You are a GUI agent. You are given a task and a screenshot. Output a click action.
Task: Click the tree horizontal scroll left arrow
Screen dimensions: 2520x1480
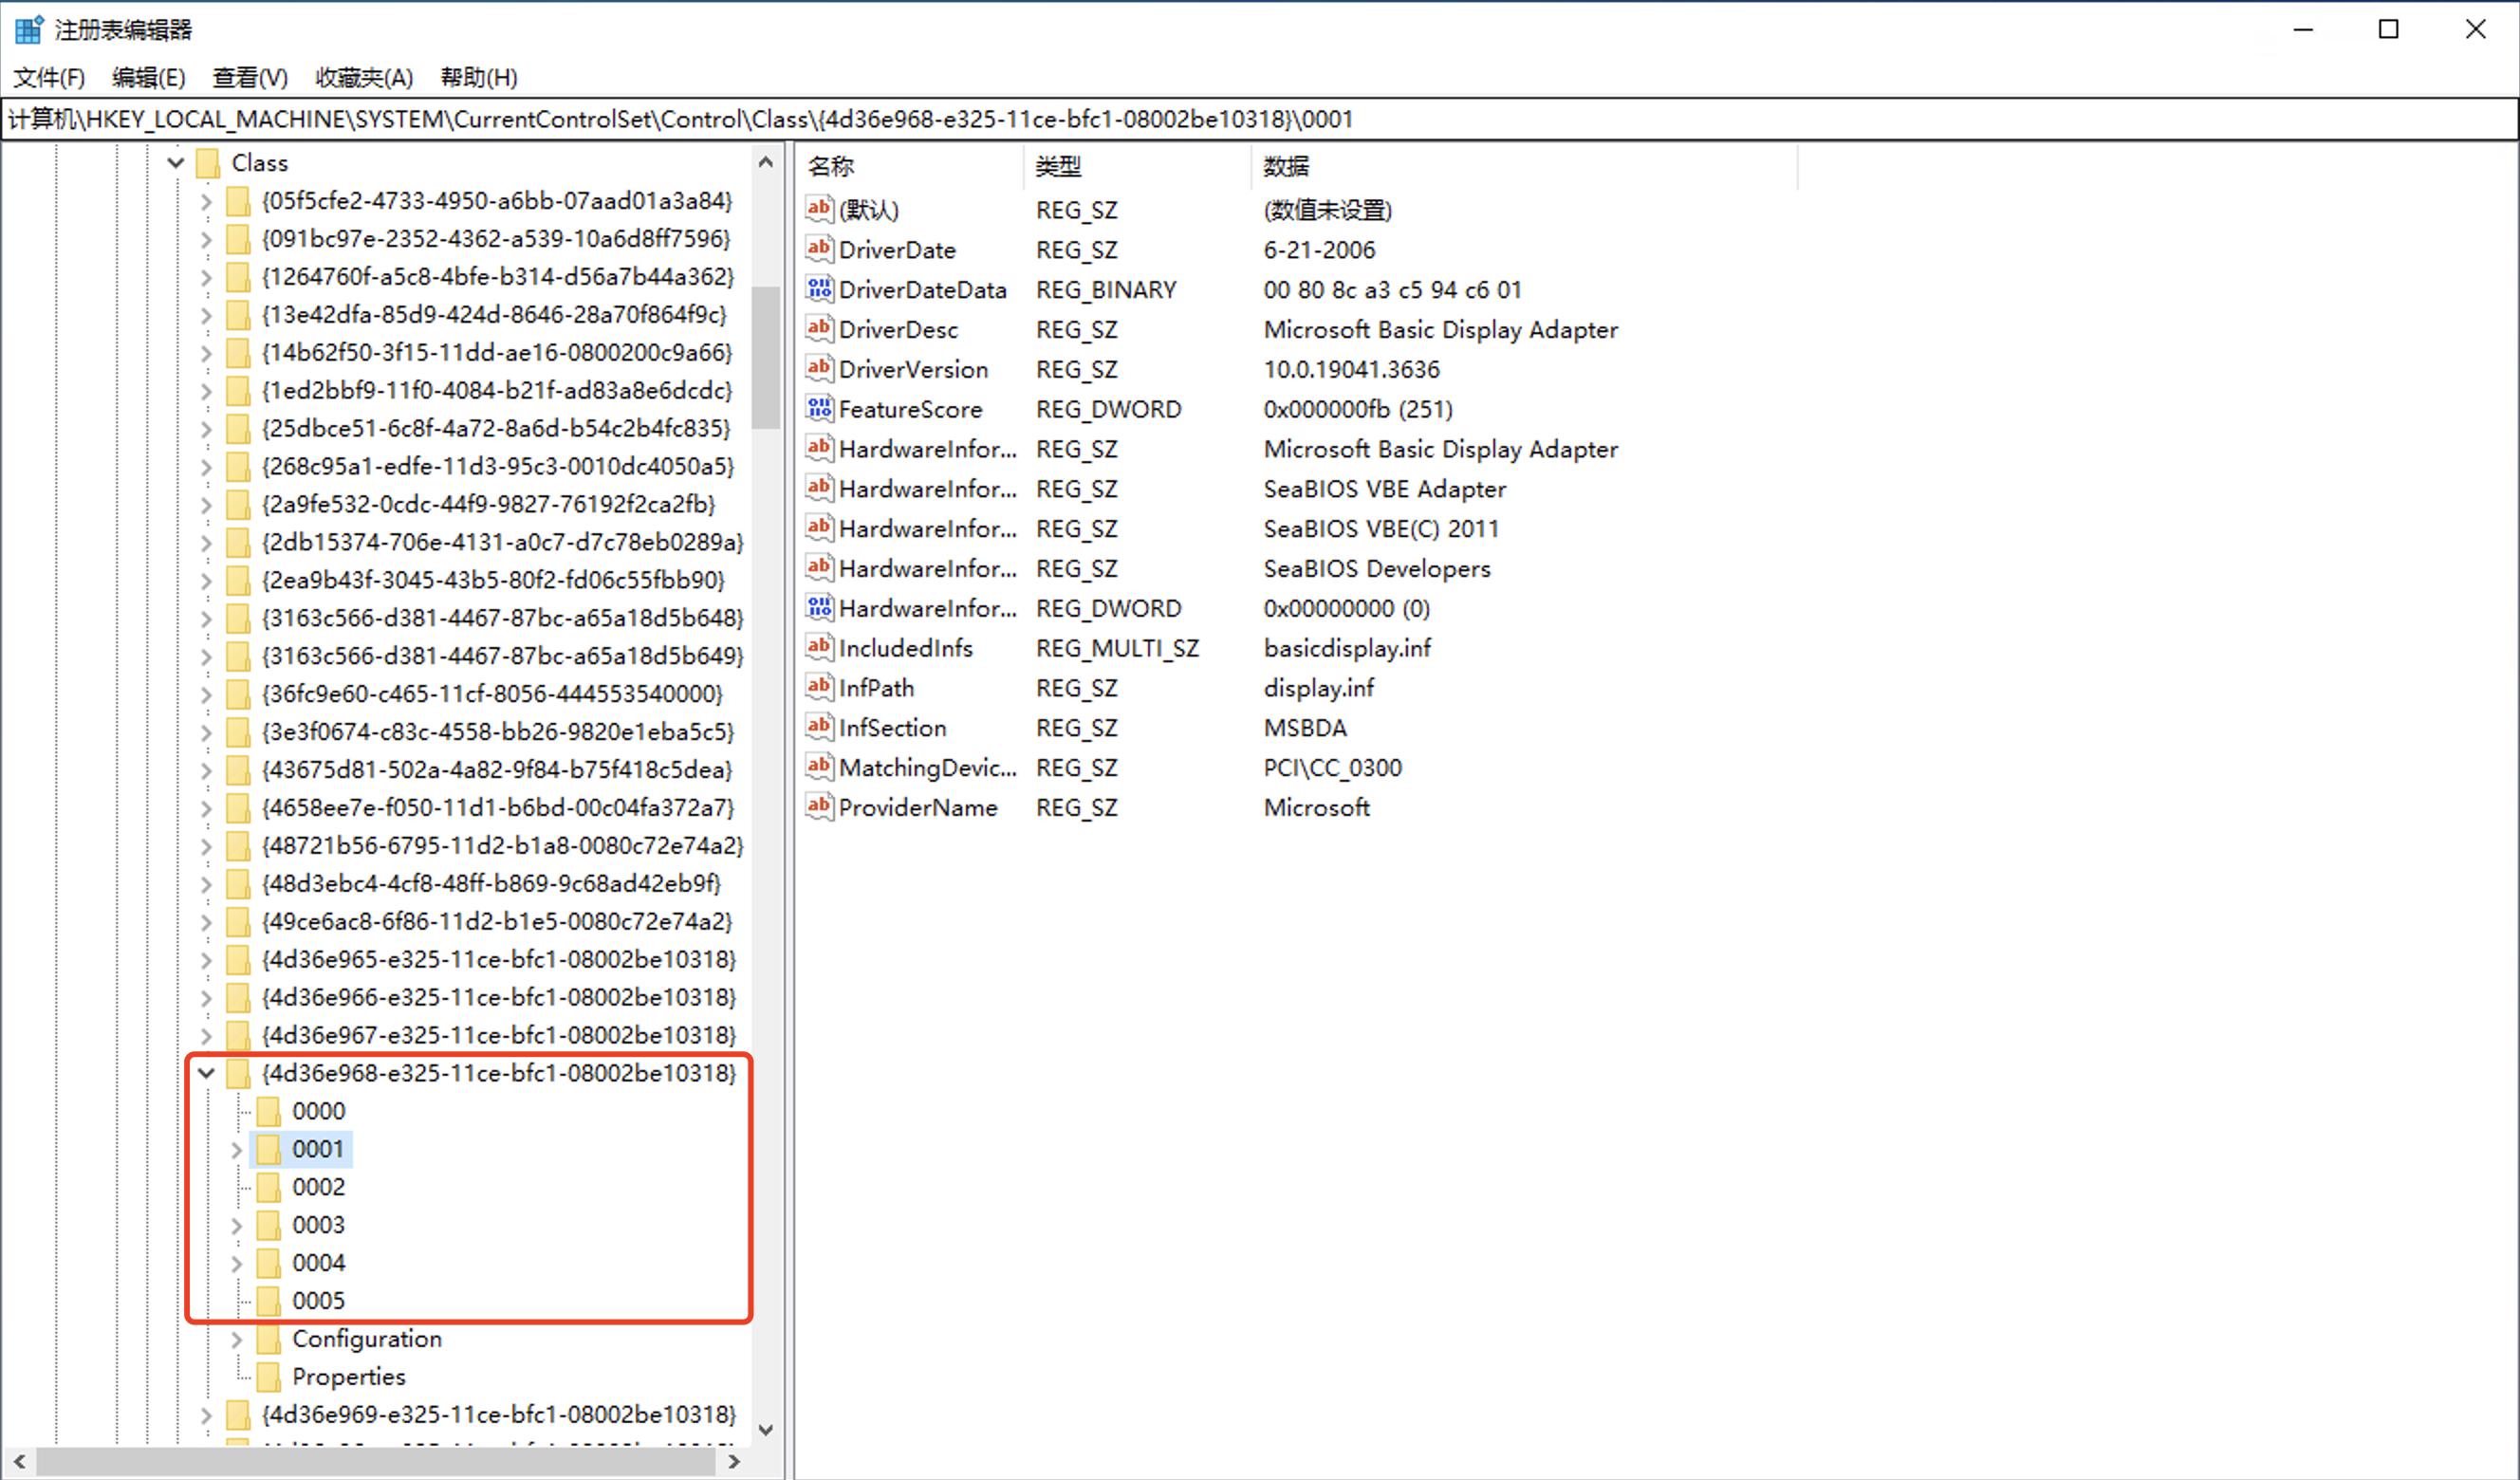[19, 1461]
